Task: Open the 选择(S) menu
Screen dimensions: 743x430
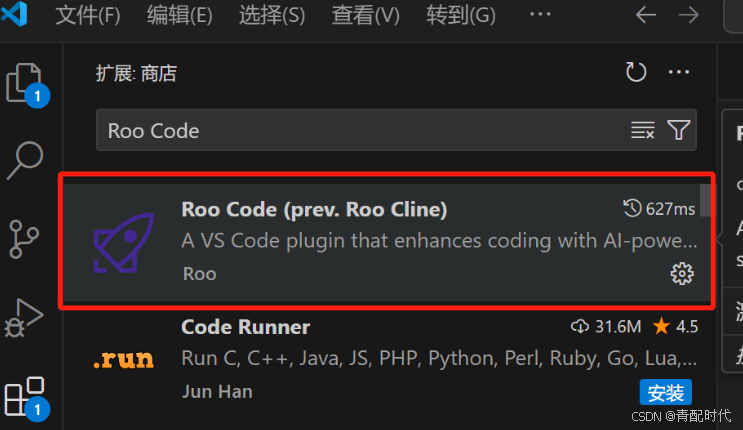Action: 272,15
